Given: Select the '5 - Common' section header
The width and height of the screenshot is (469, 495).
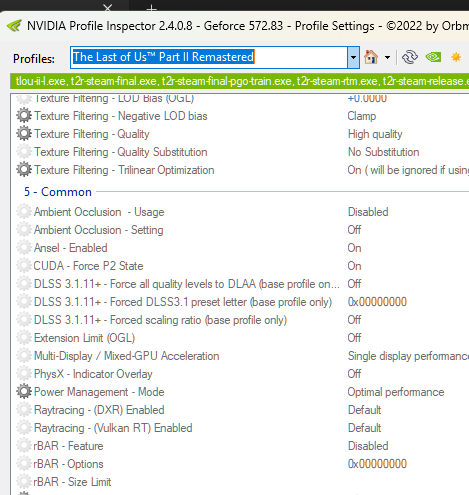Looking at the screenshot, I should [x=58, y=192].
